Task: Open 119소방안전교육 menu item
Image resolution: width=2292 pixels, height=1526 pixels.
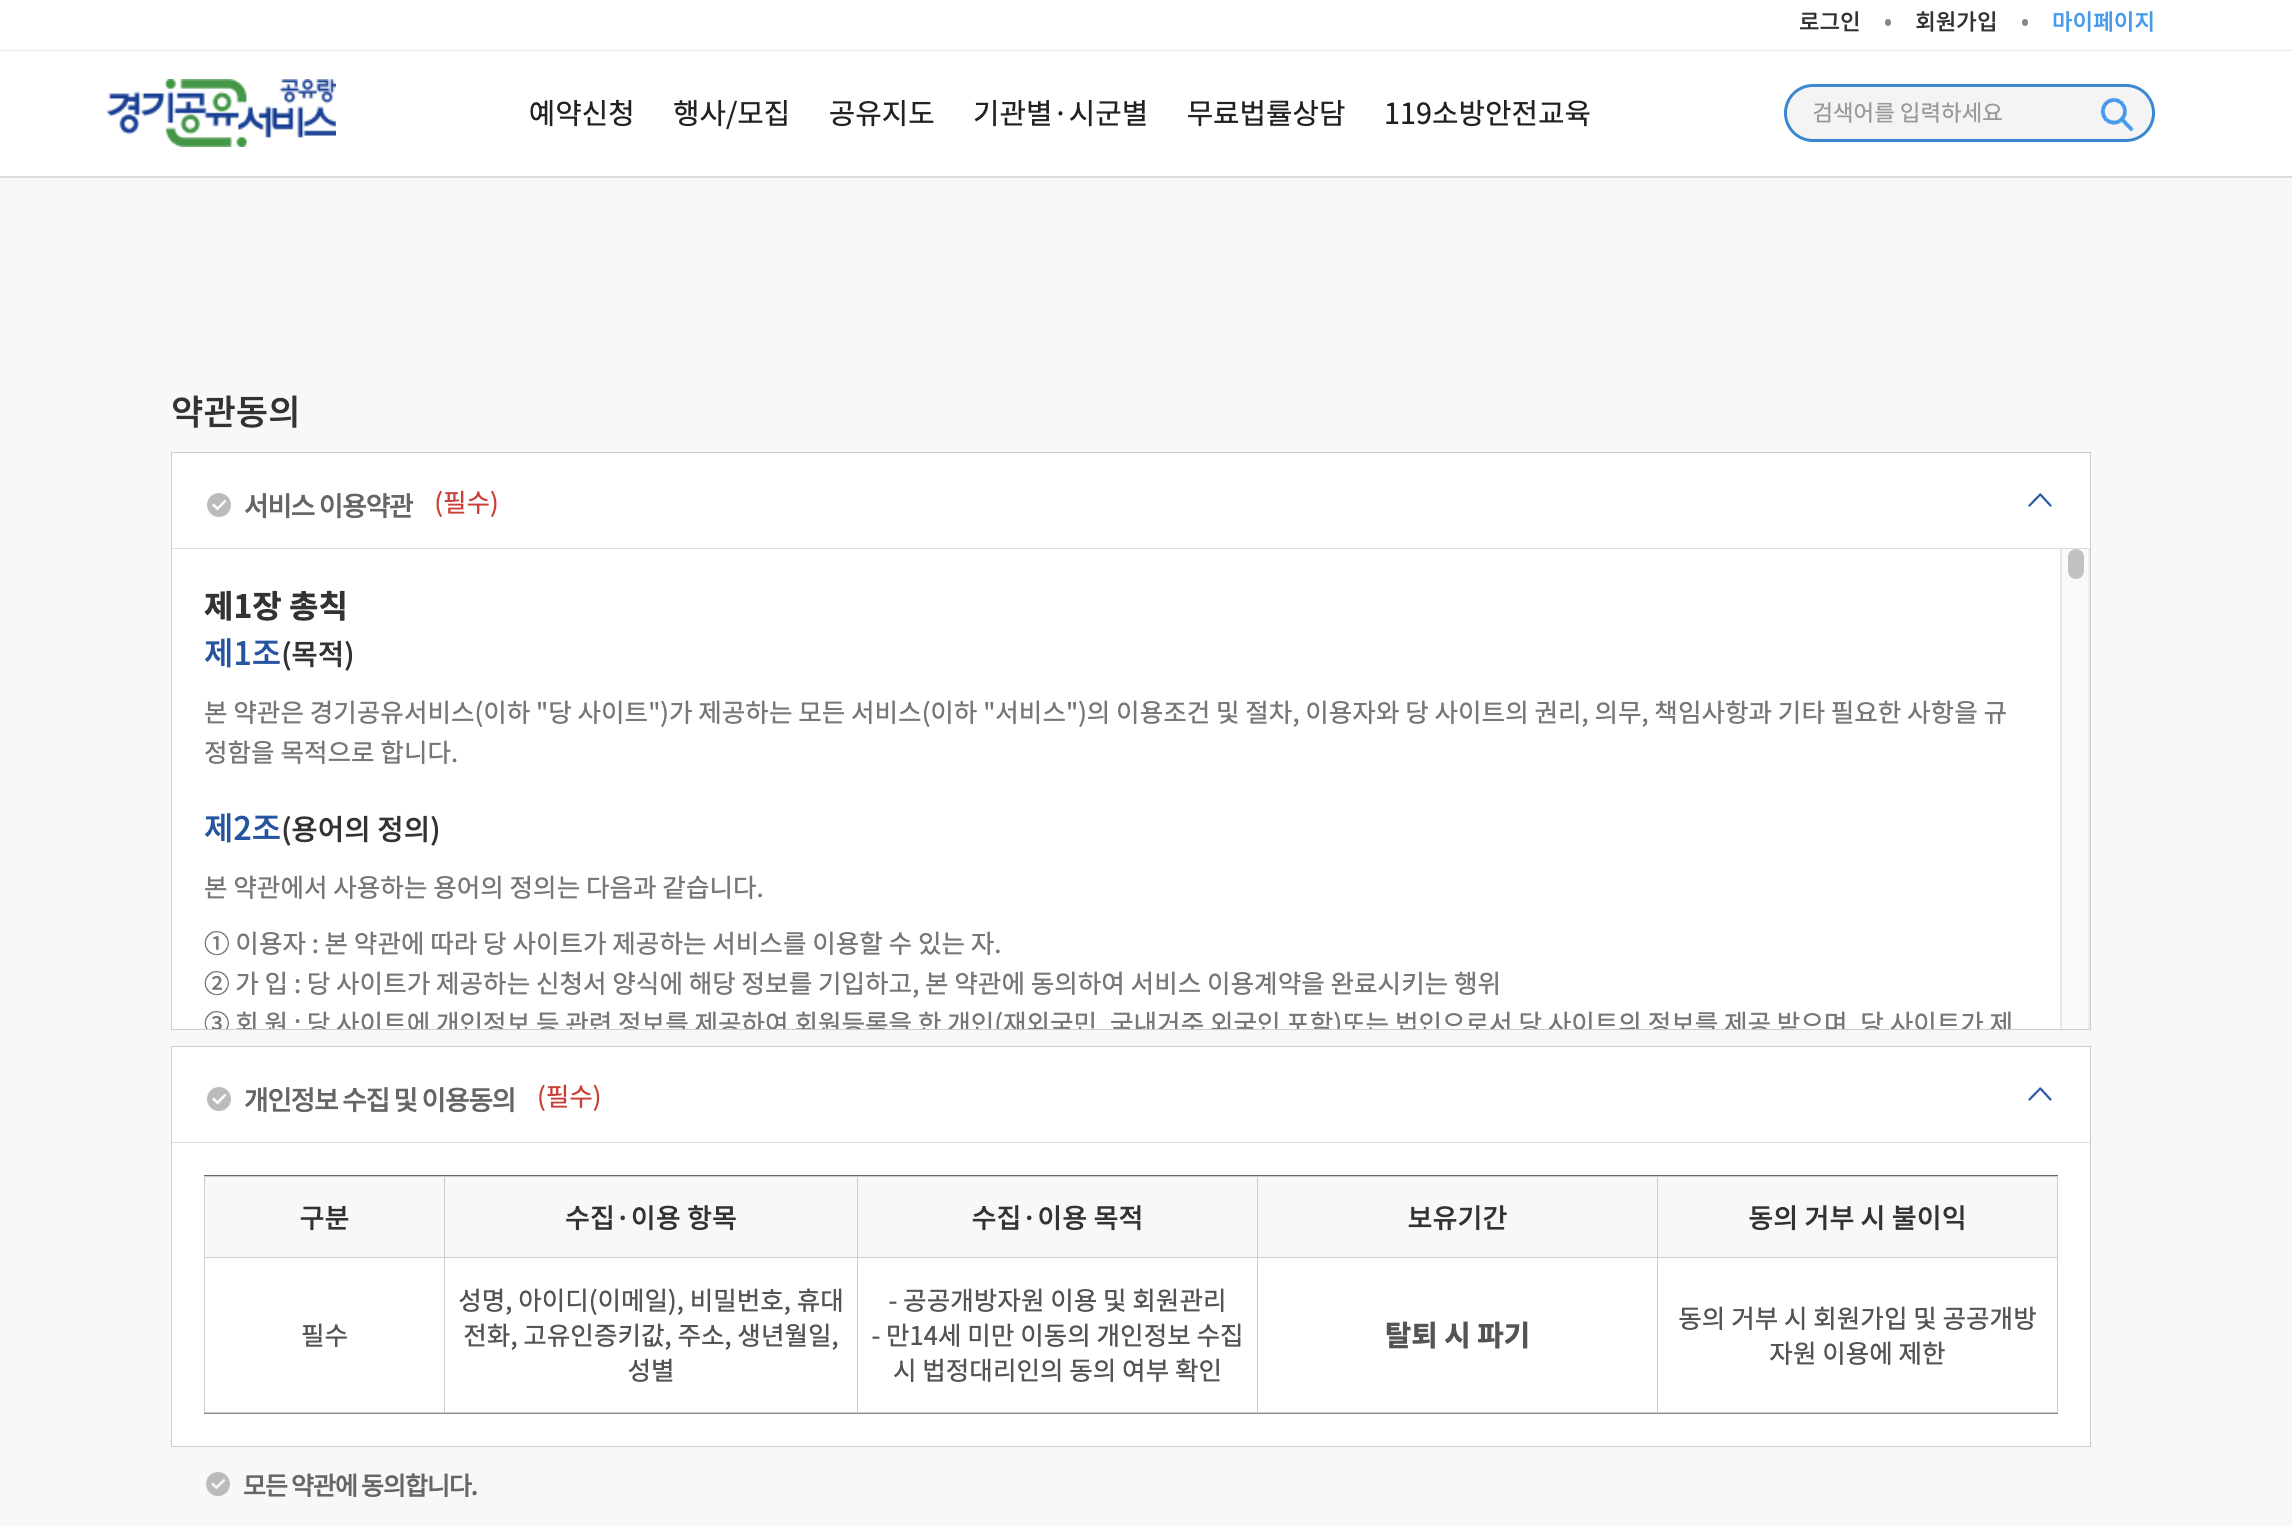Action: (x=1486, y=113)
